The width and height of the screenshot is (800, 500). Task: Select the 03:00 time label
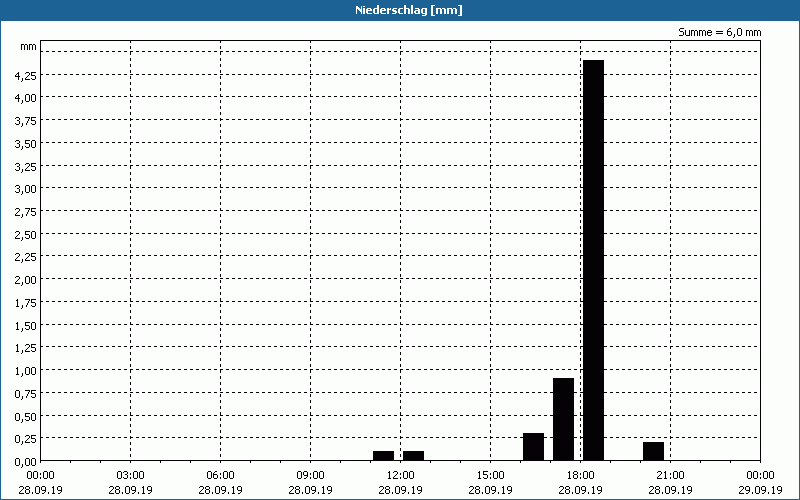pyautogui.click(x=131, y=476)
